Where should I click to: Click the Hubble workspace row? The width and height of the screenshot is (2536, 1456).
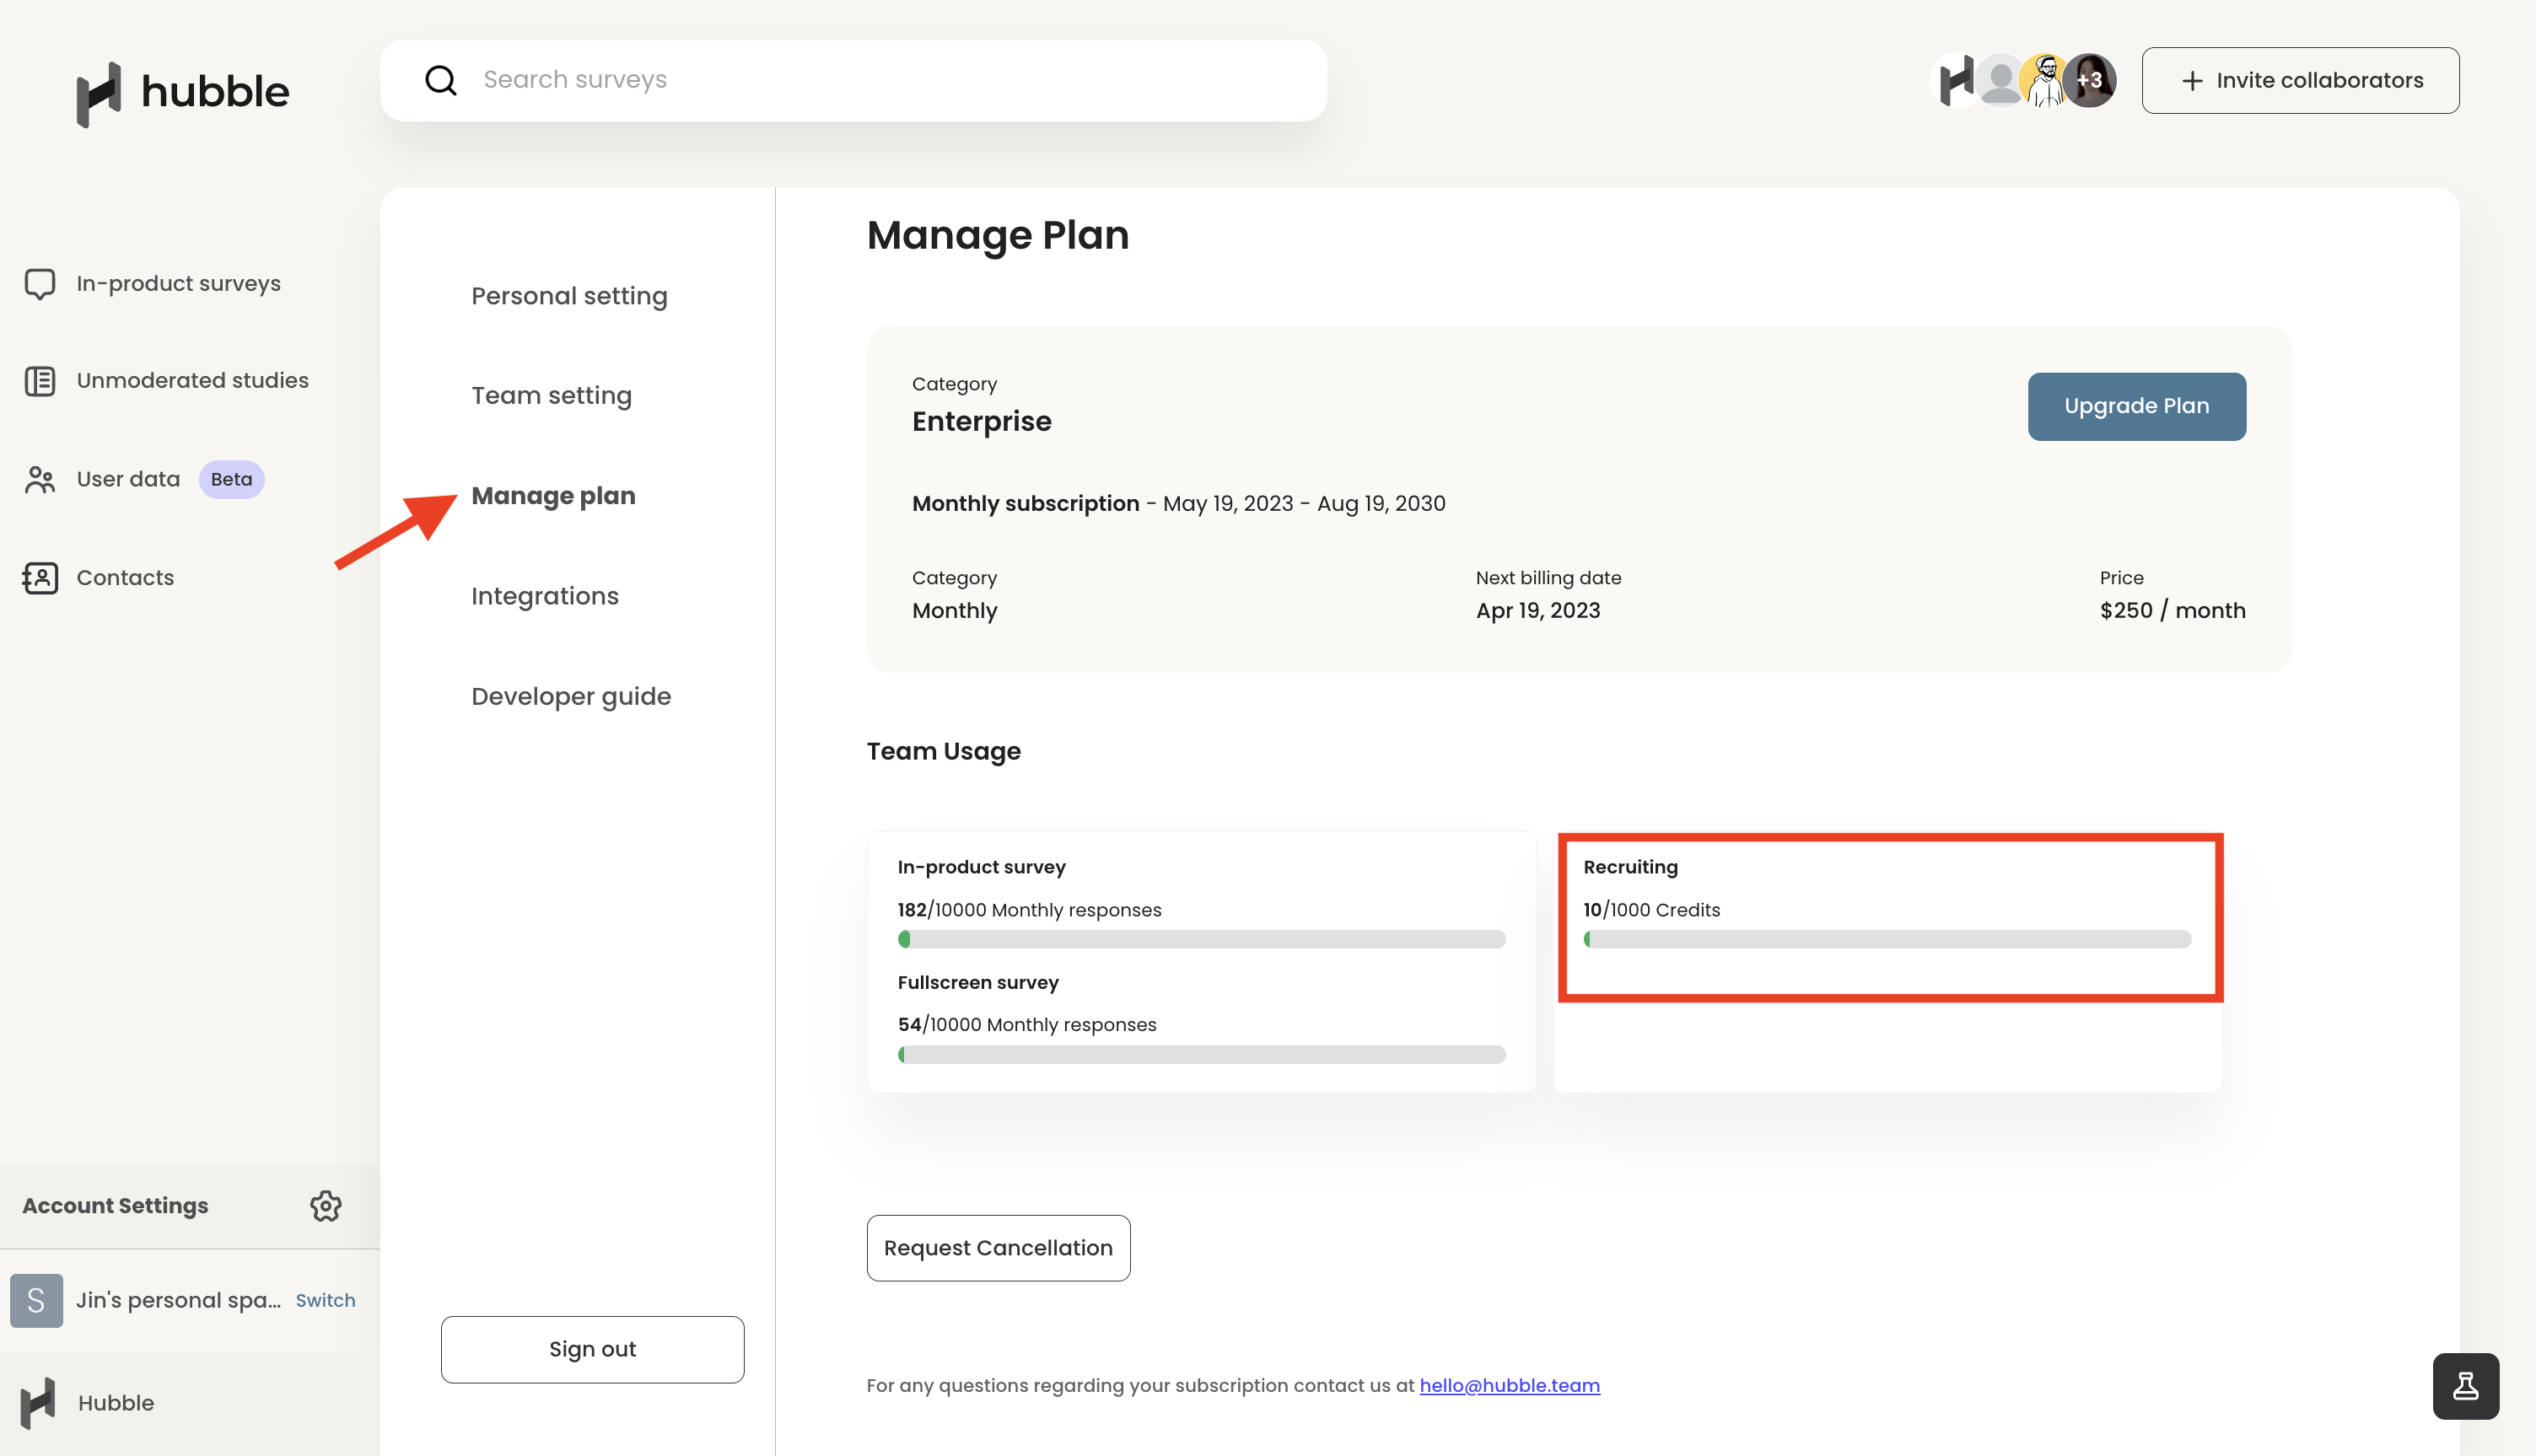tap(190, 1403)
